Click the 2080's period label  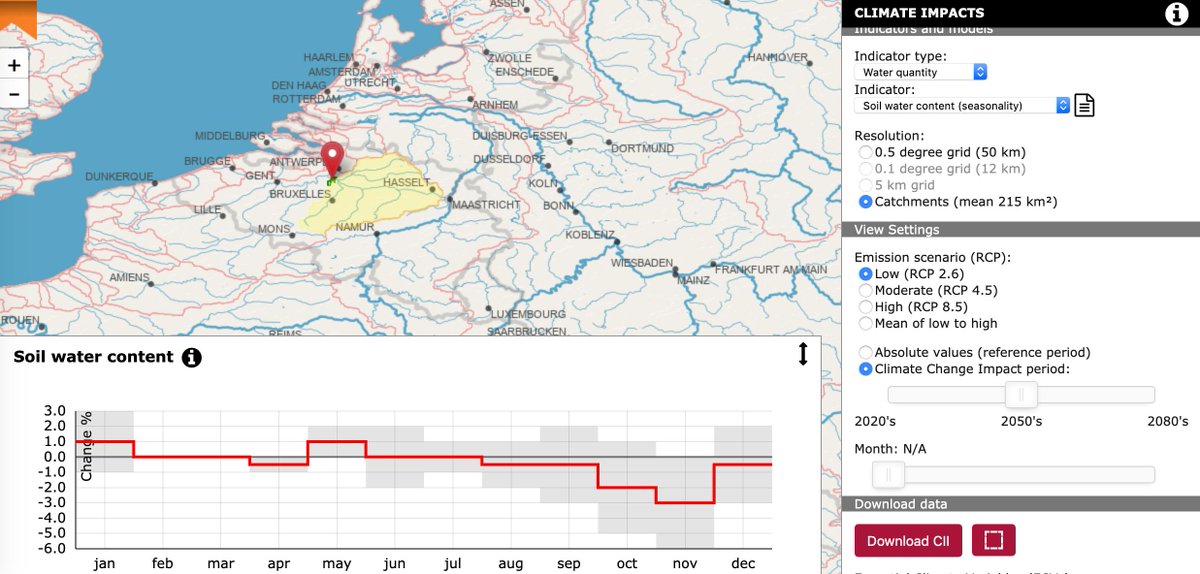tap(1167, 421)
